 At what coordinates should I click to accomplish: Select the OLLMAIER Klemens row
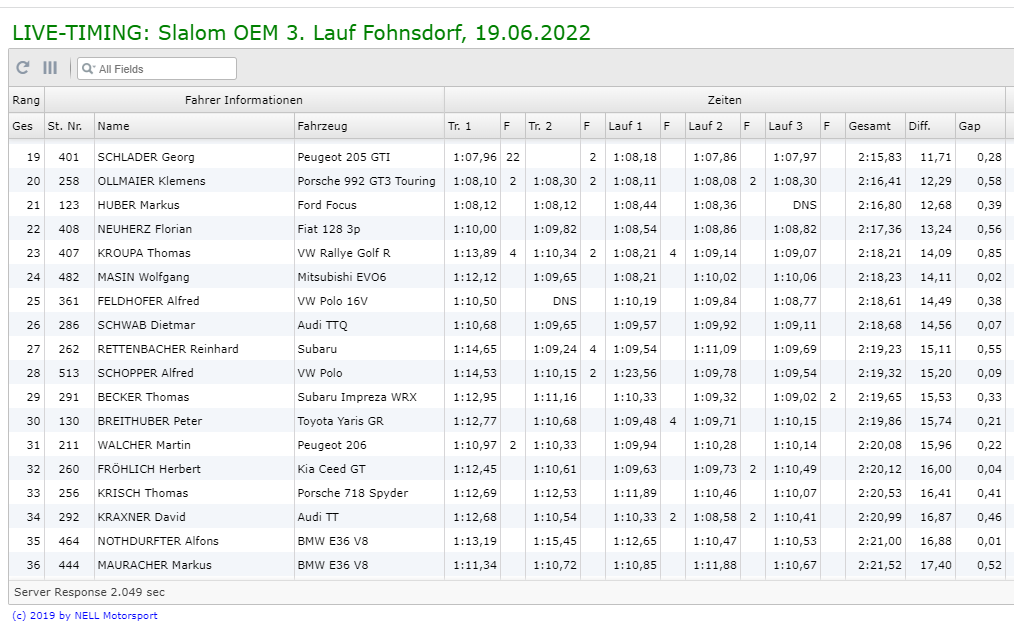(x=151, y=181)
